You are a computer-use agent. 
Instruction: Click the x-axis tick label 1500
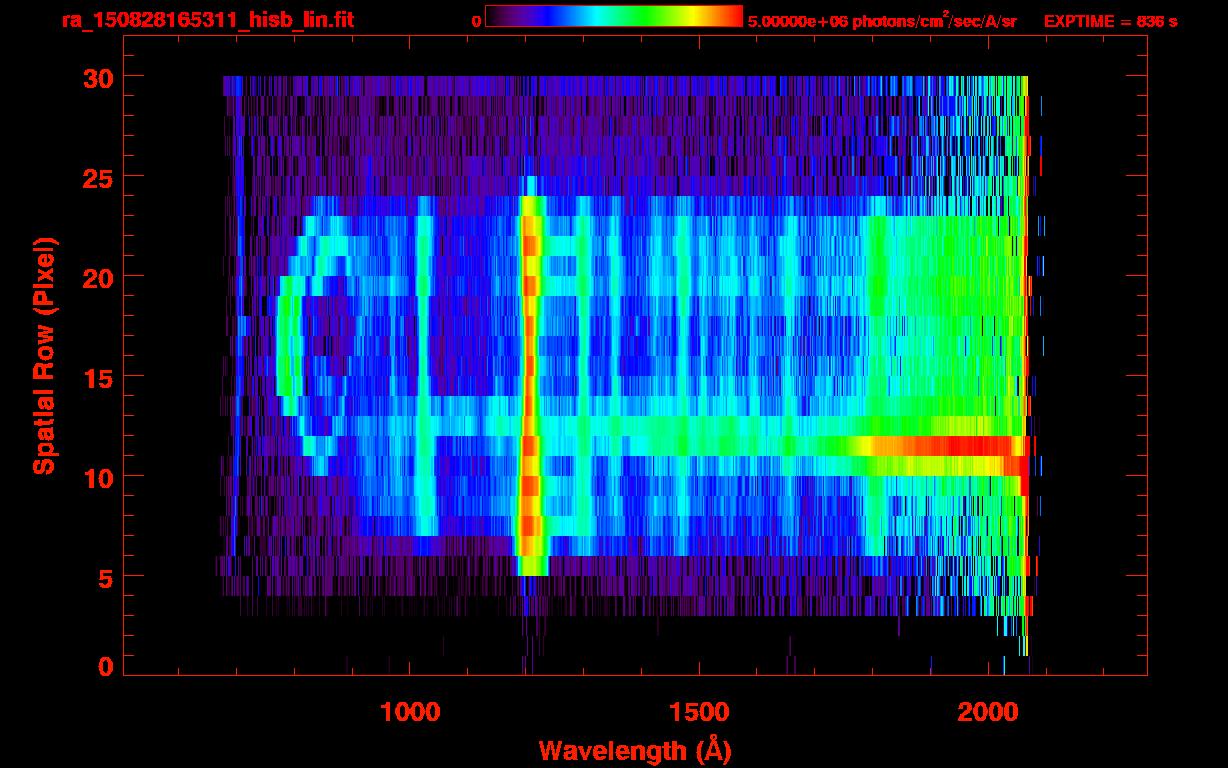[699, 713]
